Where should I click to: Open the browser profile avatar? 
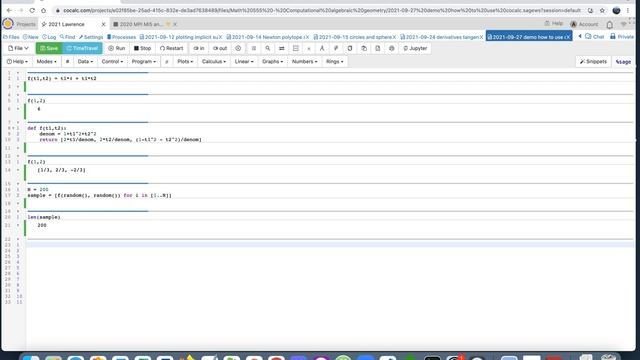[616, 10]
